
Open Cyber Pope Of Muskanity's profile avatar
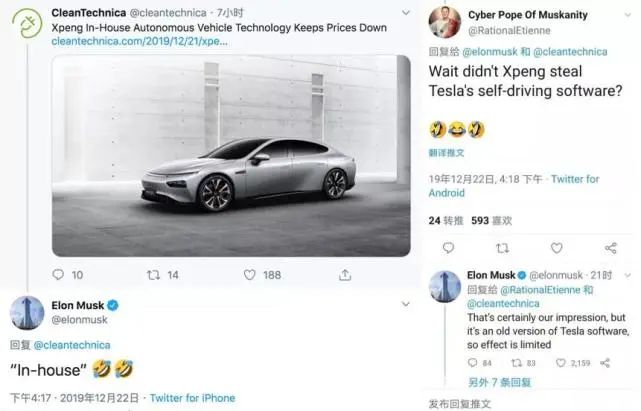(x=444, y=21)
